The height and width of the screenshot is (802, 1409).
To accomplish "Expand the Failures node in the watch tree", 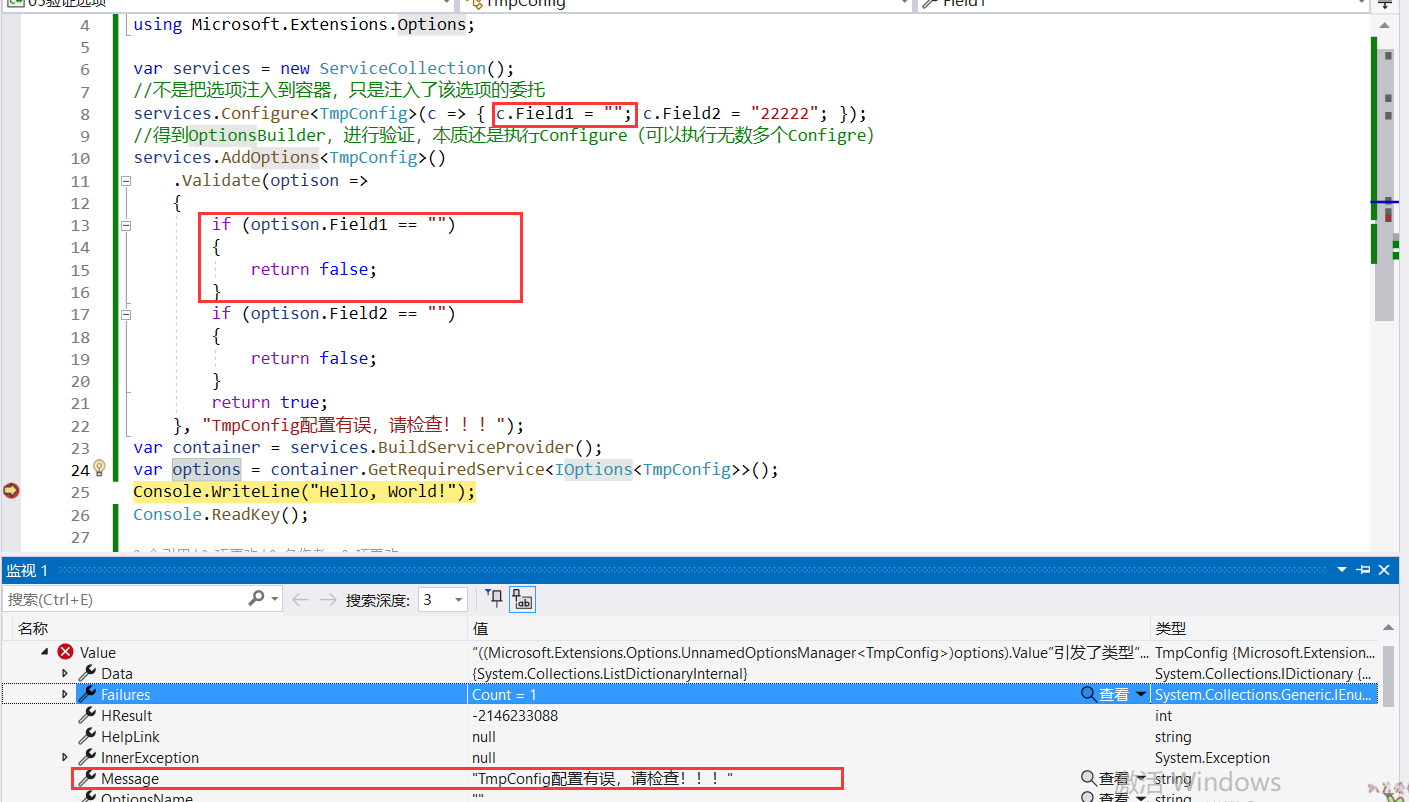I will click(x=66, y=694).
